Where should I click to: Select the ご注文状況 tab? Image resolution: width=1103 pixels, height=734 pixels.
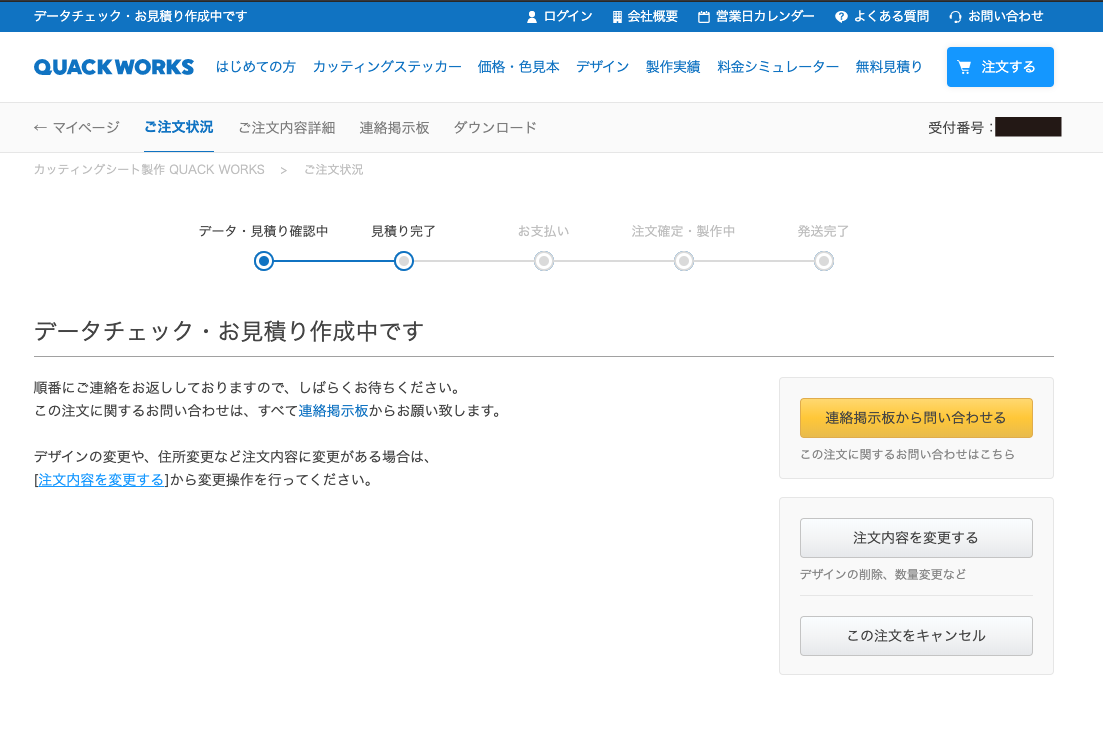tap(178, 127)
